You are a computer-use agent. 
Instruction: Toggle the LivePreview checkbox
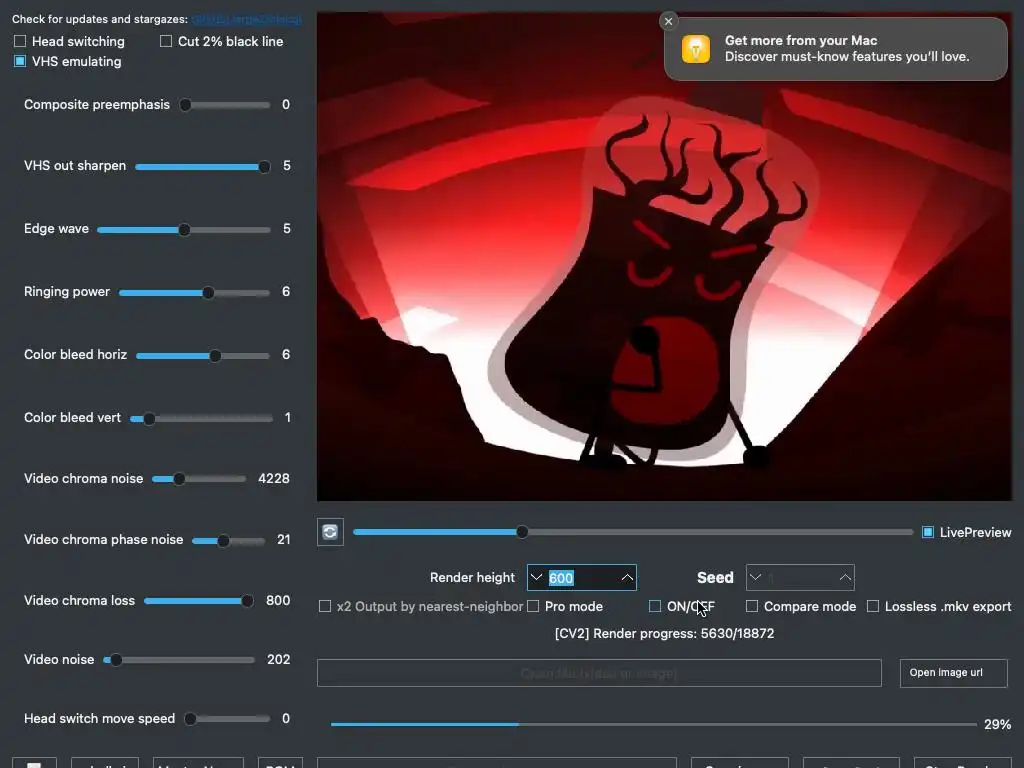click(927, 532)
